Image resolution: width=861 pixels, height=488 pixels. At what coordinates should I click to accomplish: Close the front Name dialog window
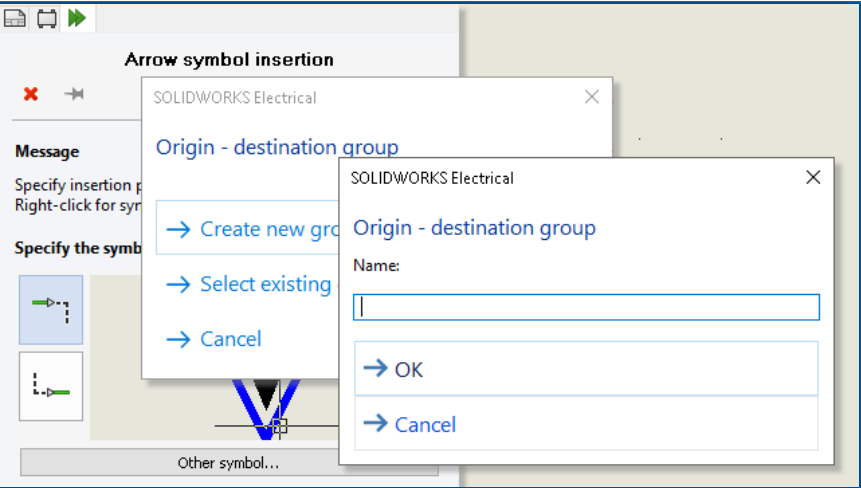[813, 177]
